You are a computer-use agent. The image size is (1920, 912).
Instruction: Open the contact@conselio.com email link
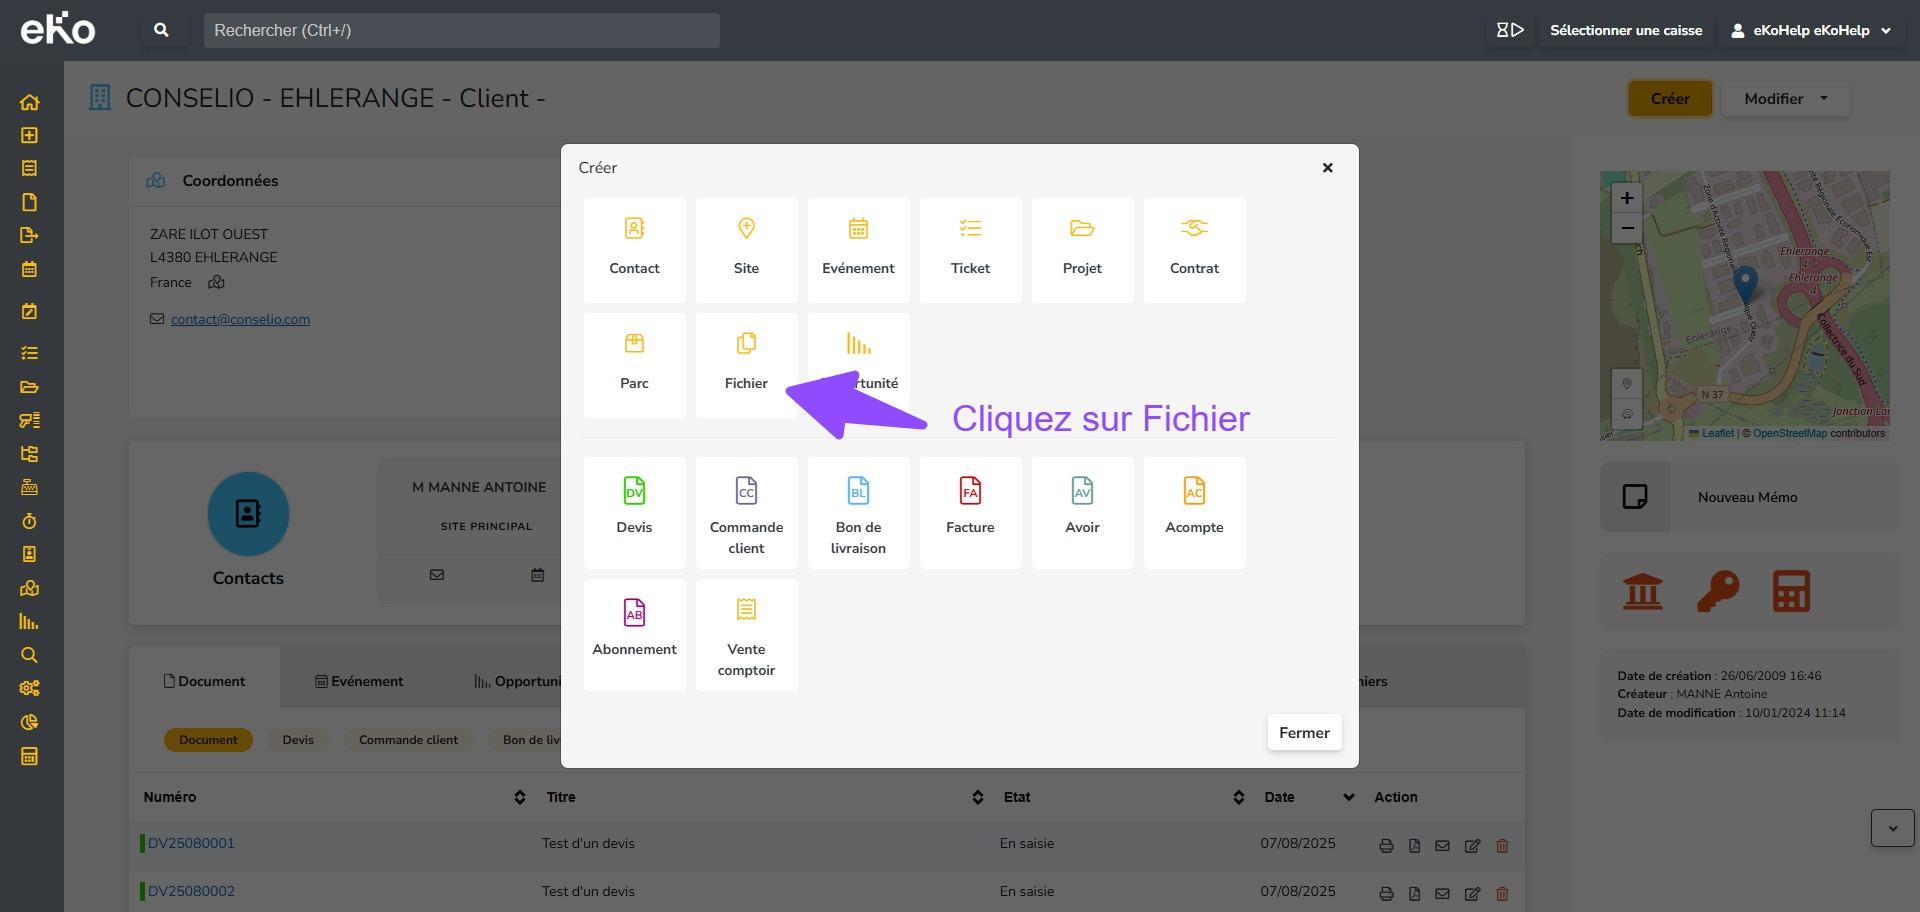pos(240,319)
